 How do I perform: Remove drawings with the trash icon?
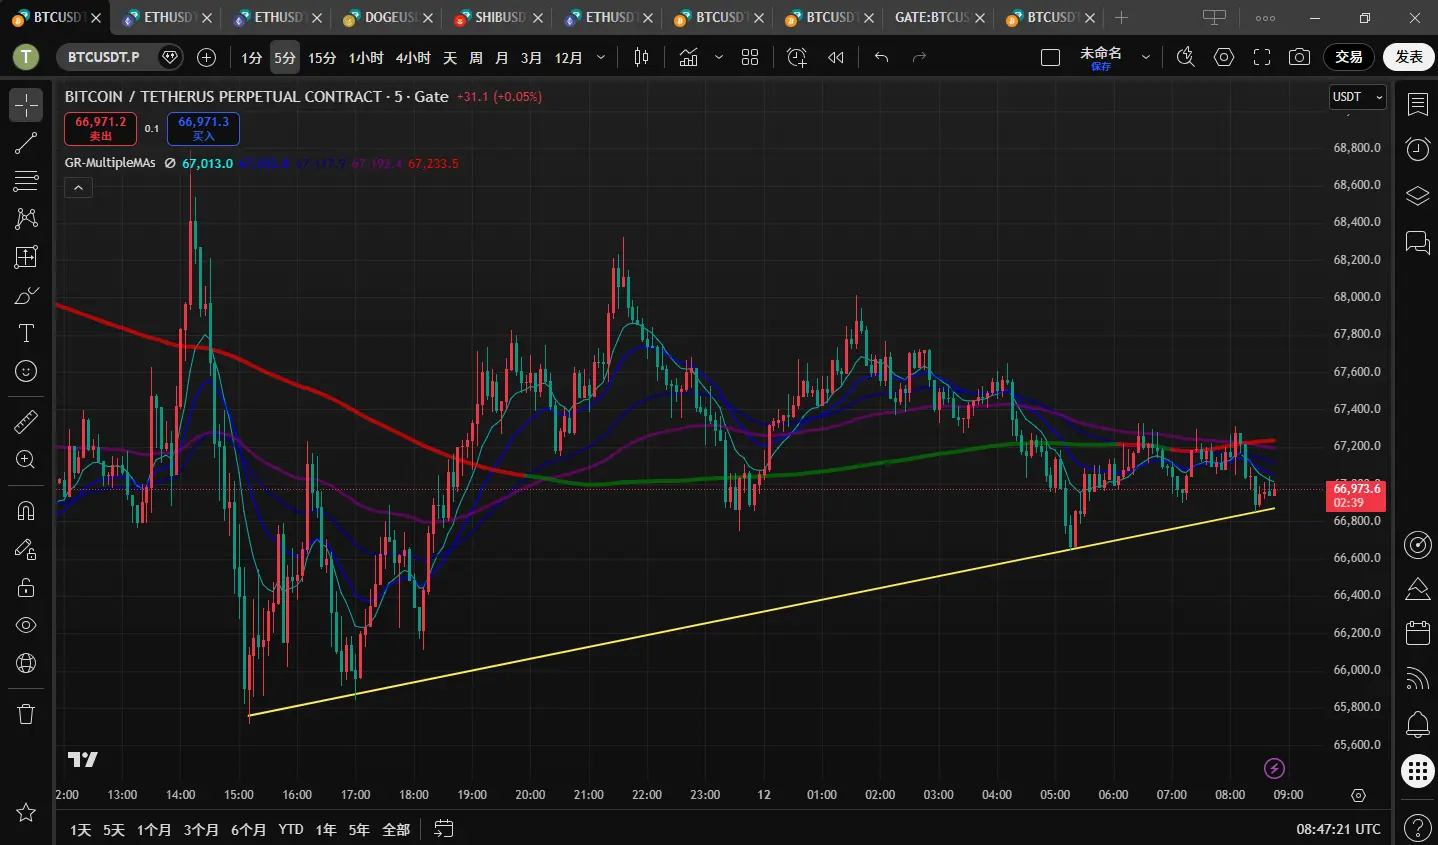[x=26, y=713]
